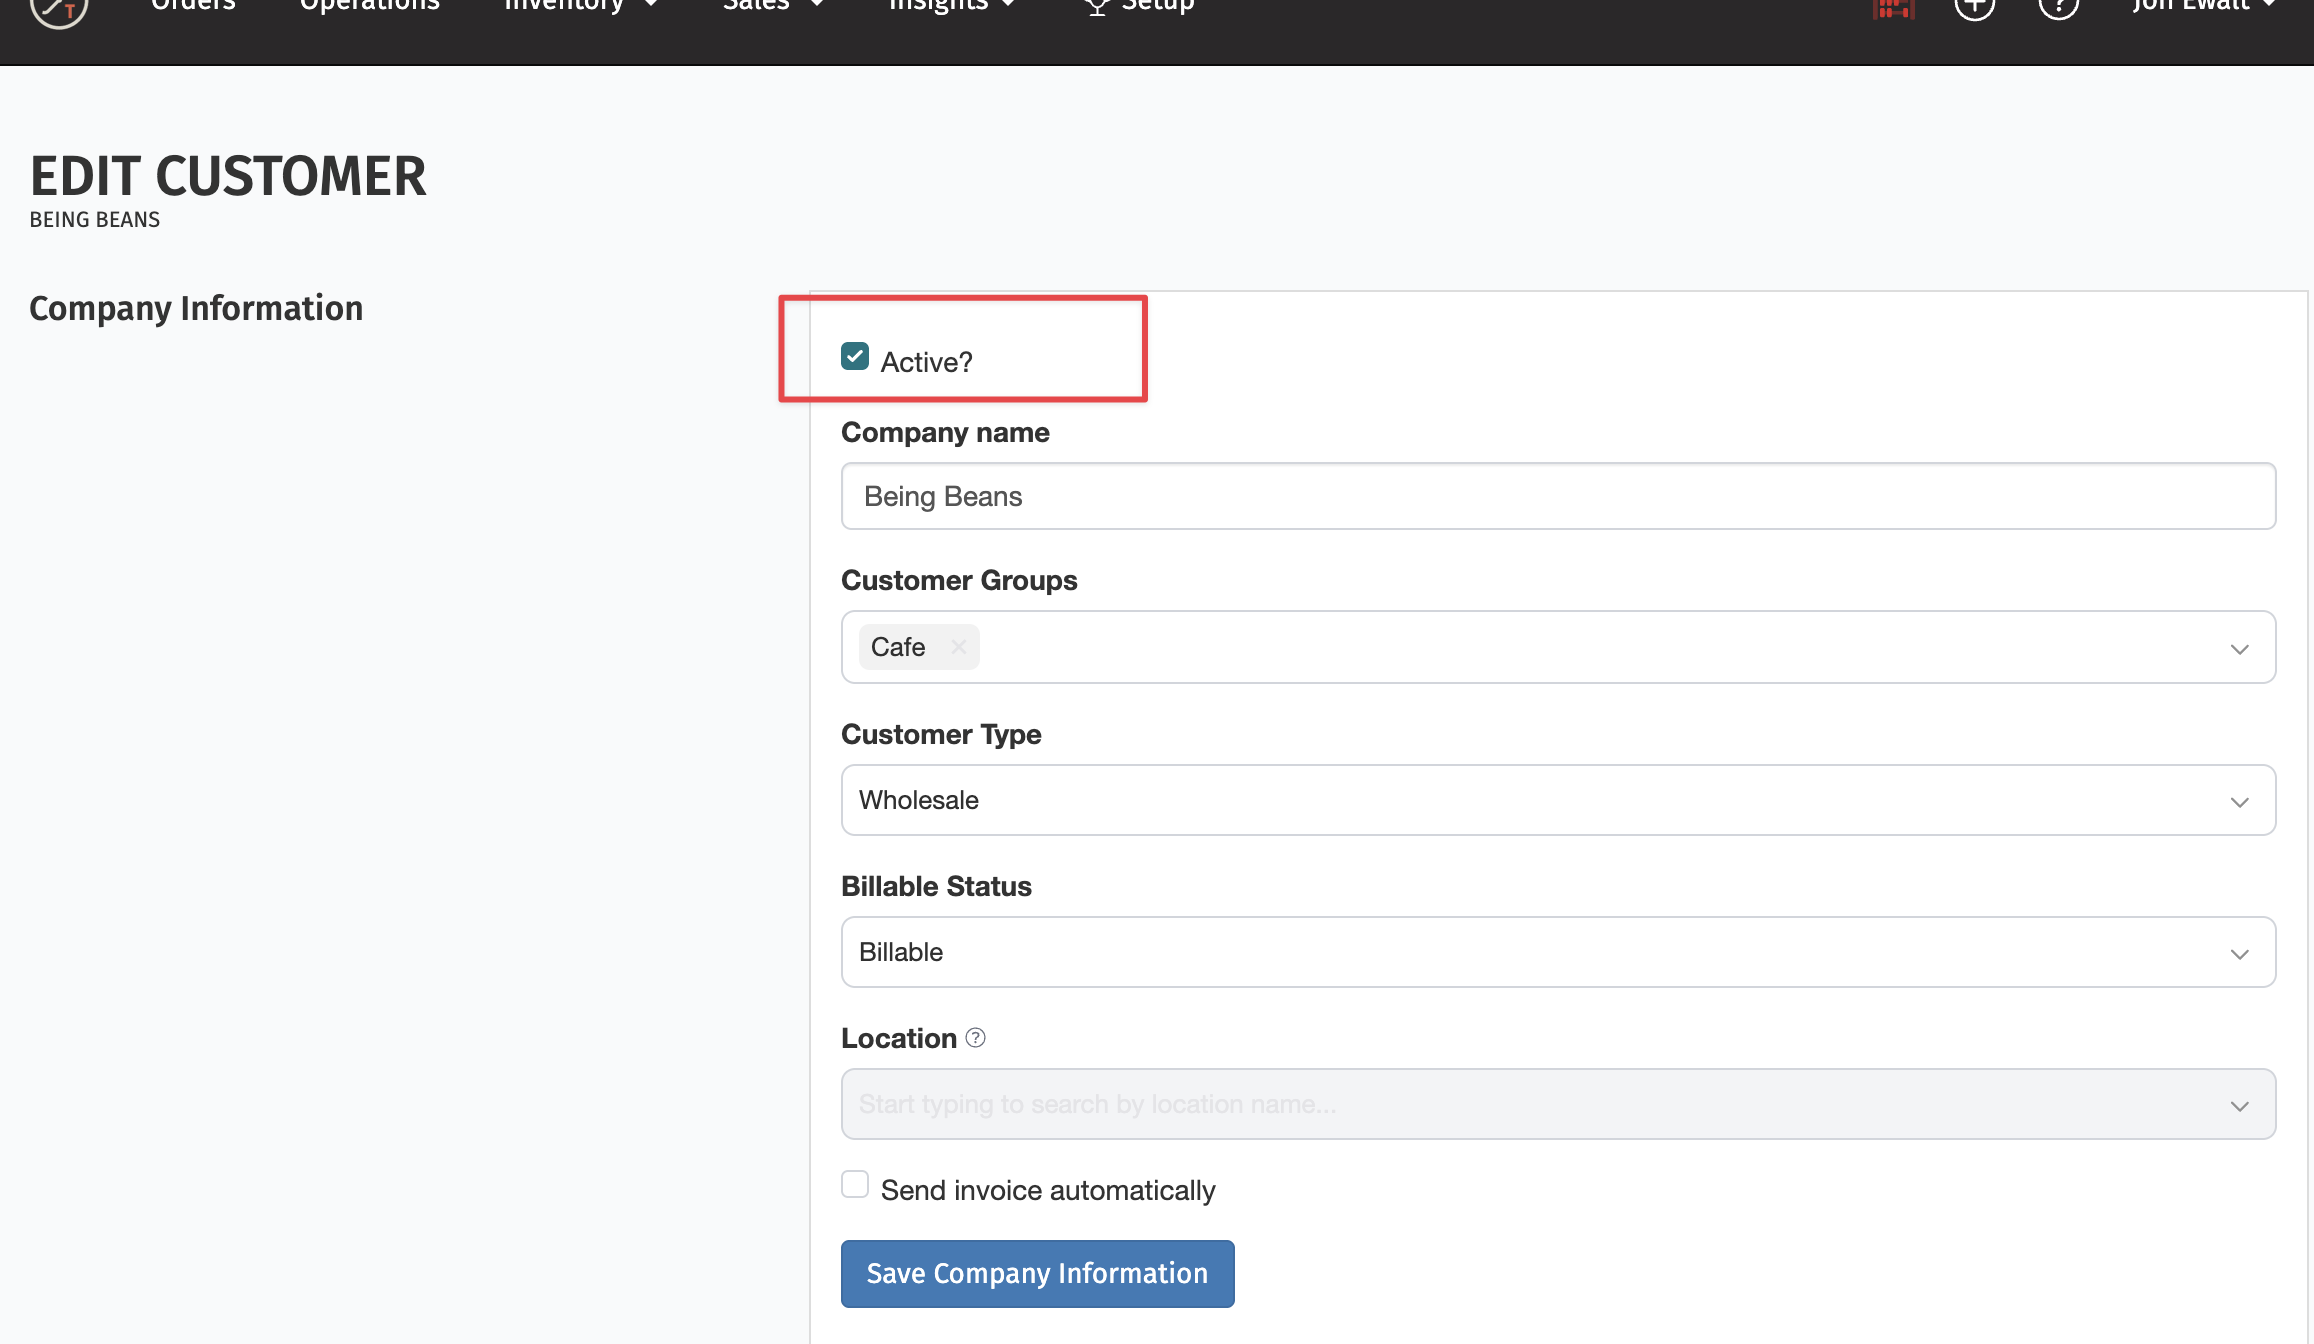
Task: Click the plus circle add icon
Action: [x=1974, y=8]
